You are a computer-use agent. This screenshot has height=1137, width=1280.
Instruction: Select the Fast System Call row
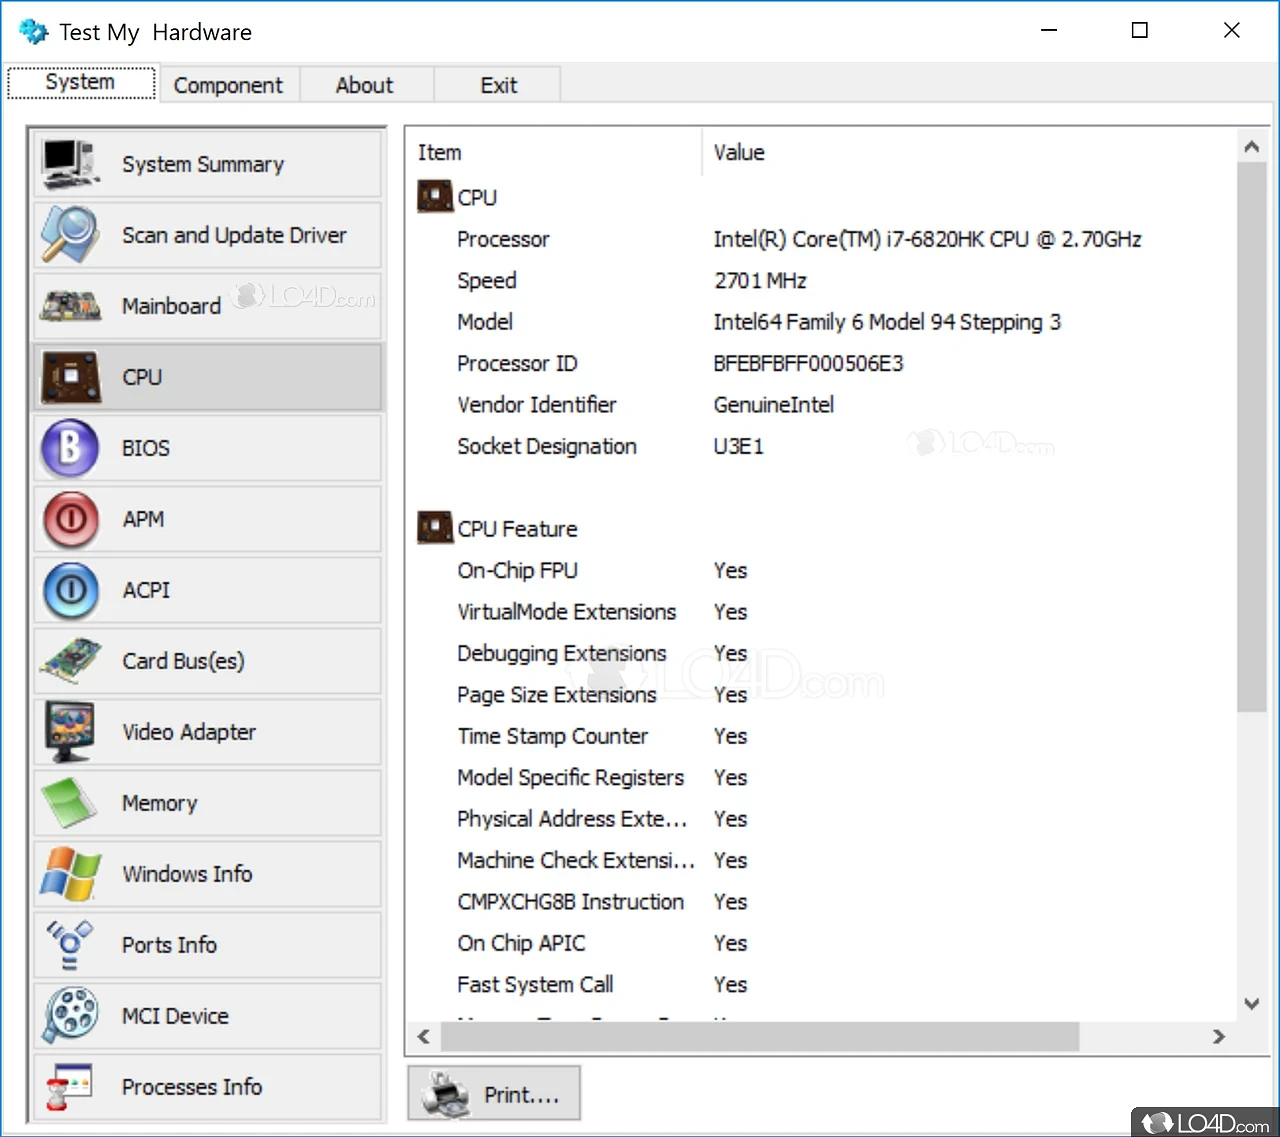pyautogui.click(x=822, y=985)
